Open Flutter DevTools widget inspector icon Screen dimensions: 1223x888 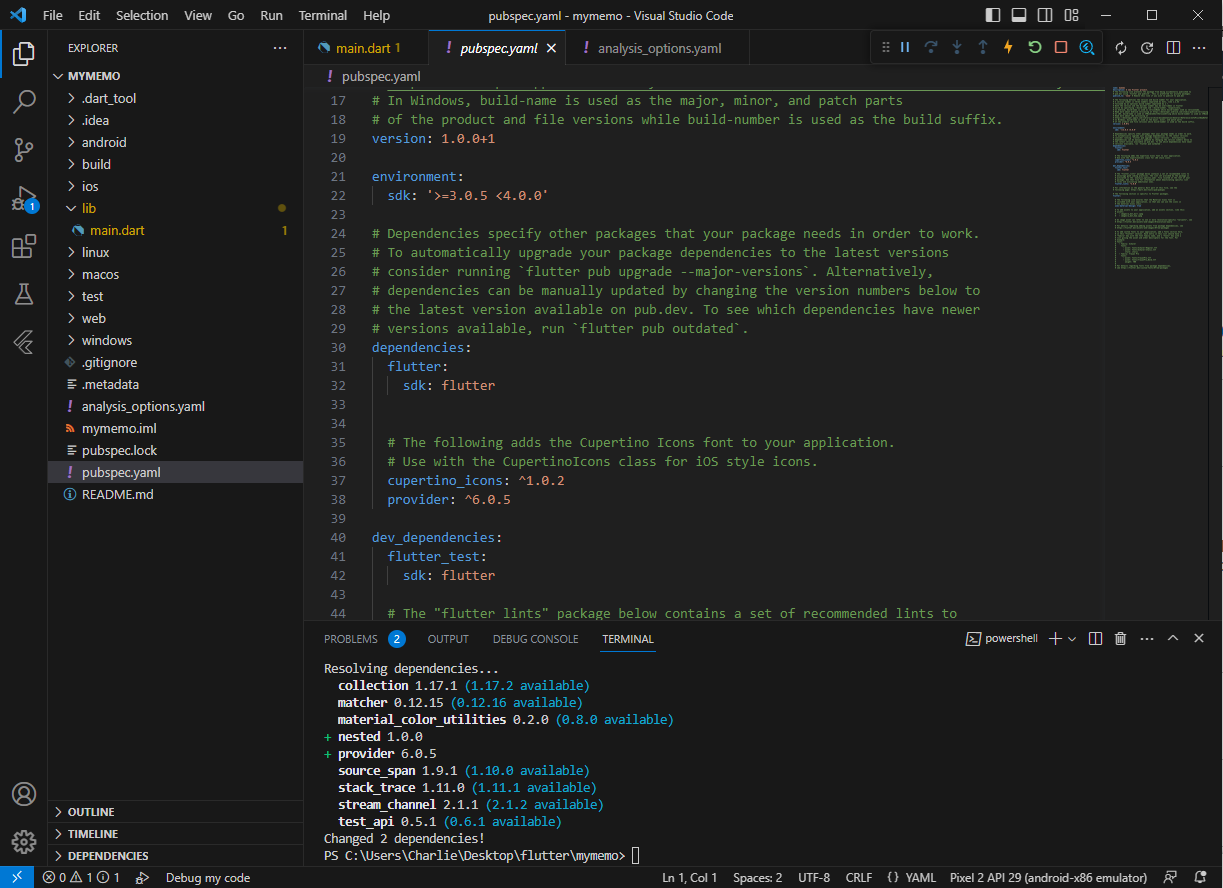coord(1087,47)
